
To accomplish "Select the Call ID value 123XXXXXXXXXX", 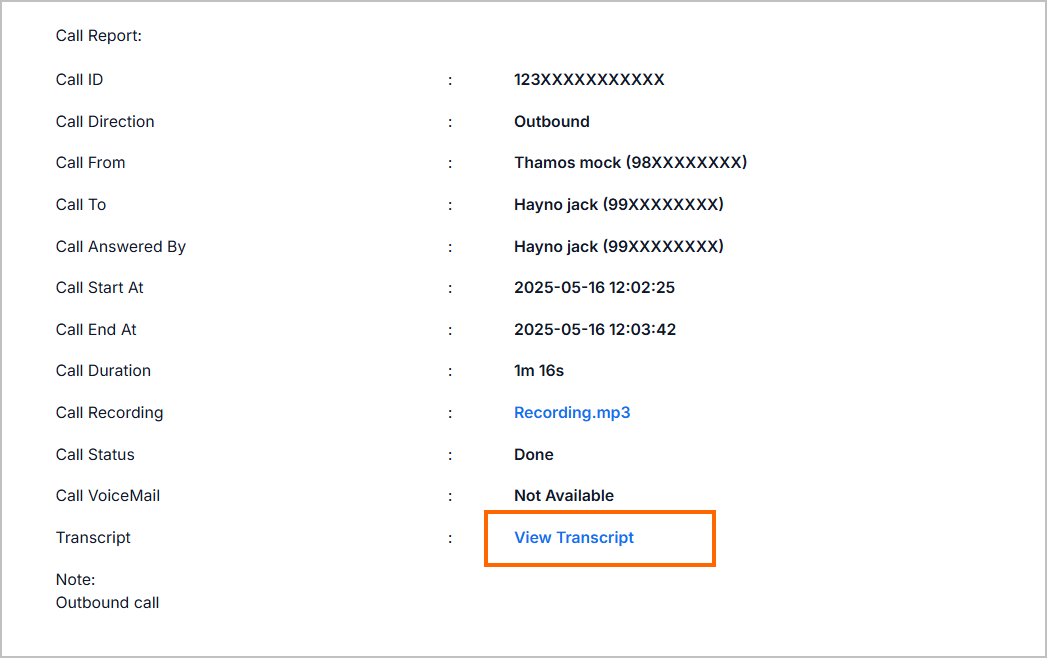I will (x=589, y=79).
